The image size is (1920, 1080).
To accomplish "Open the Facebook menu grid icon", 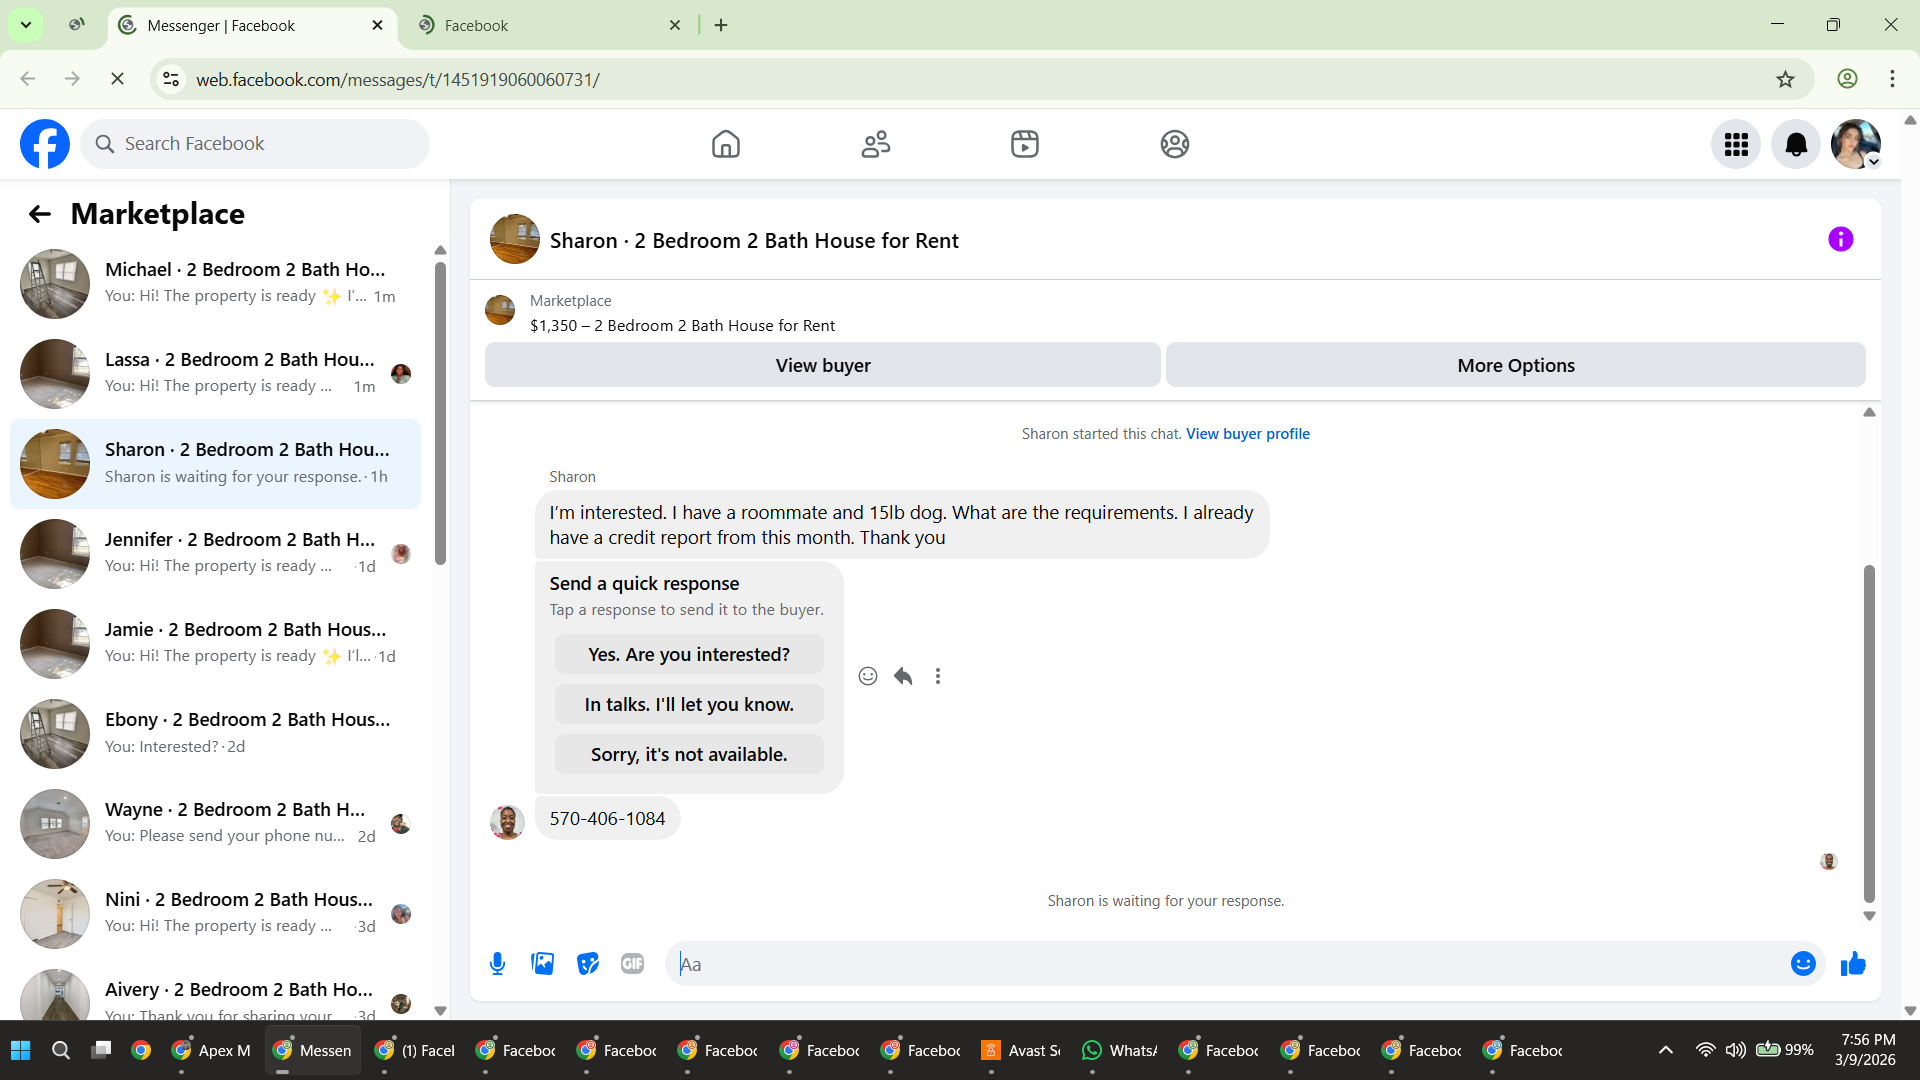I will point(1736,145).
